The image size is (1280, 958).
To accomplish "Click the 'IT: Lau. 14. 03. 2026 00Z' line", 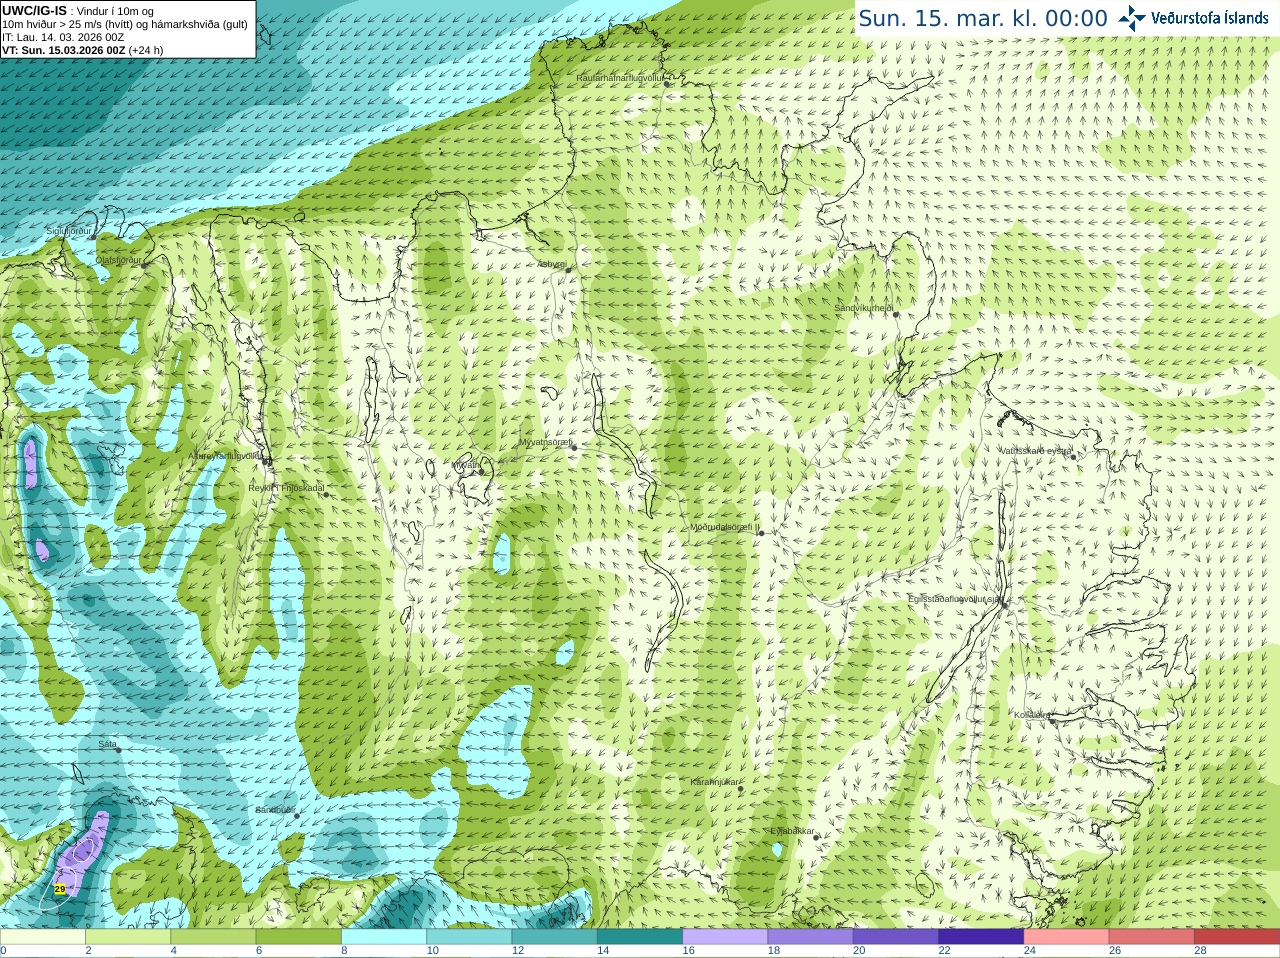I will coord(63,37).
